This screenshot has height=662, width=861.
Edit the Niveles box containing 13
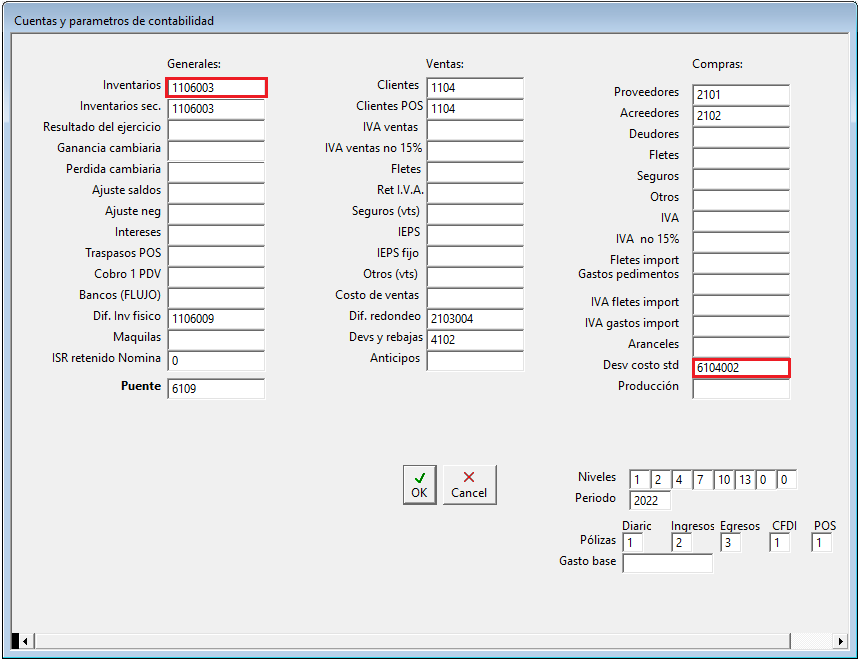745,480
